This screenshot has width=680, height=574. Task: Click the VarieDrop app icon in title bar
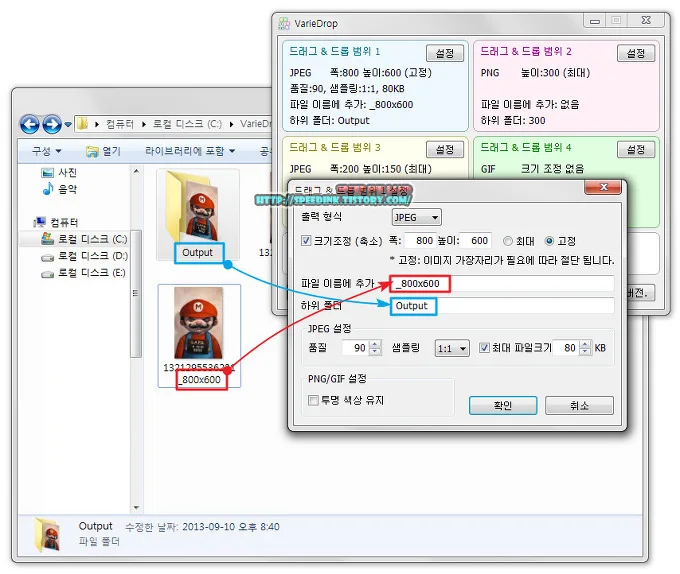click(x=284, y=23)
